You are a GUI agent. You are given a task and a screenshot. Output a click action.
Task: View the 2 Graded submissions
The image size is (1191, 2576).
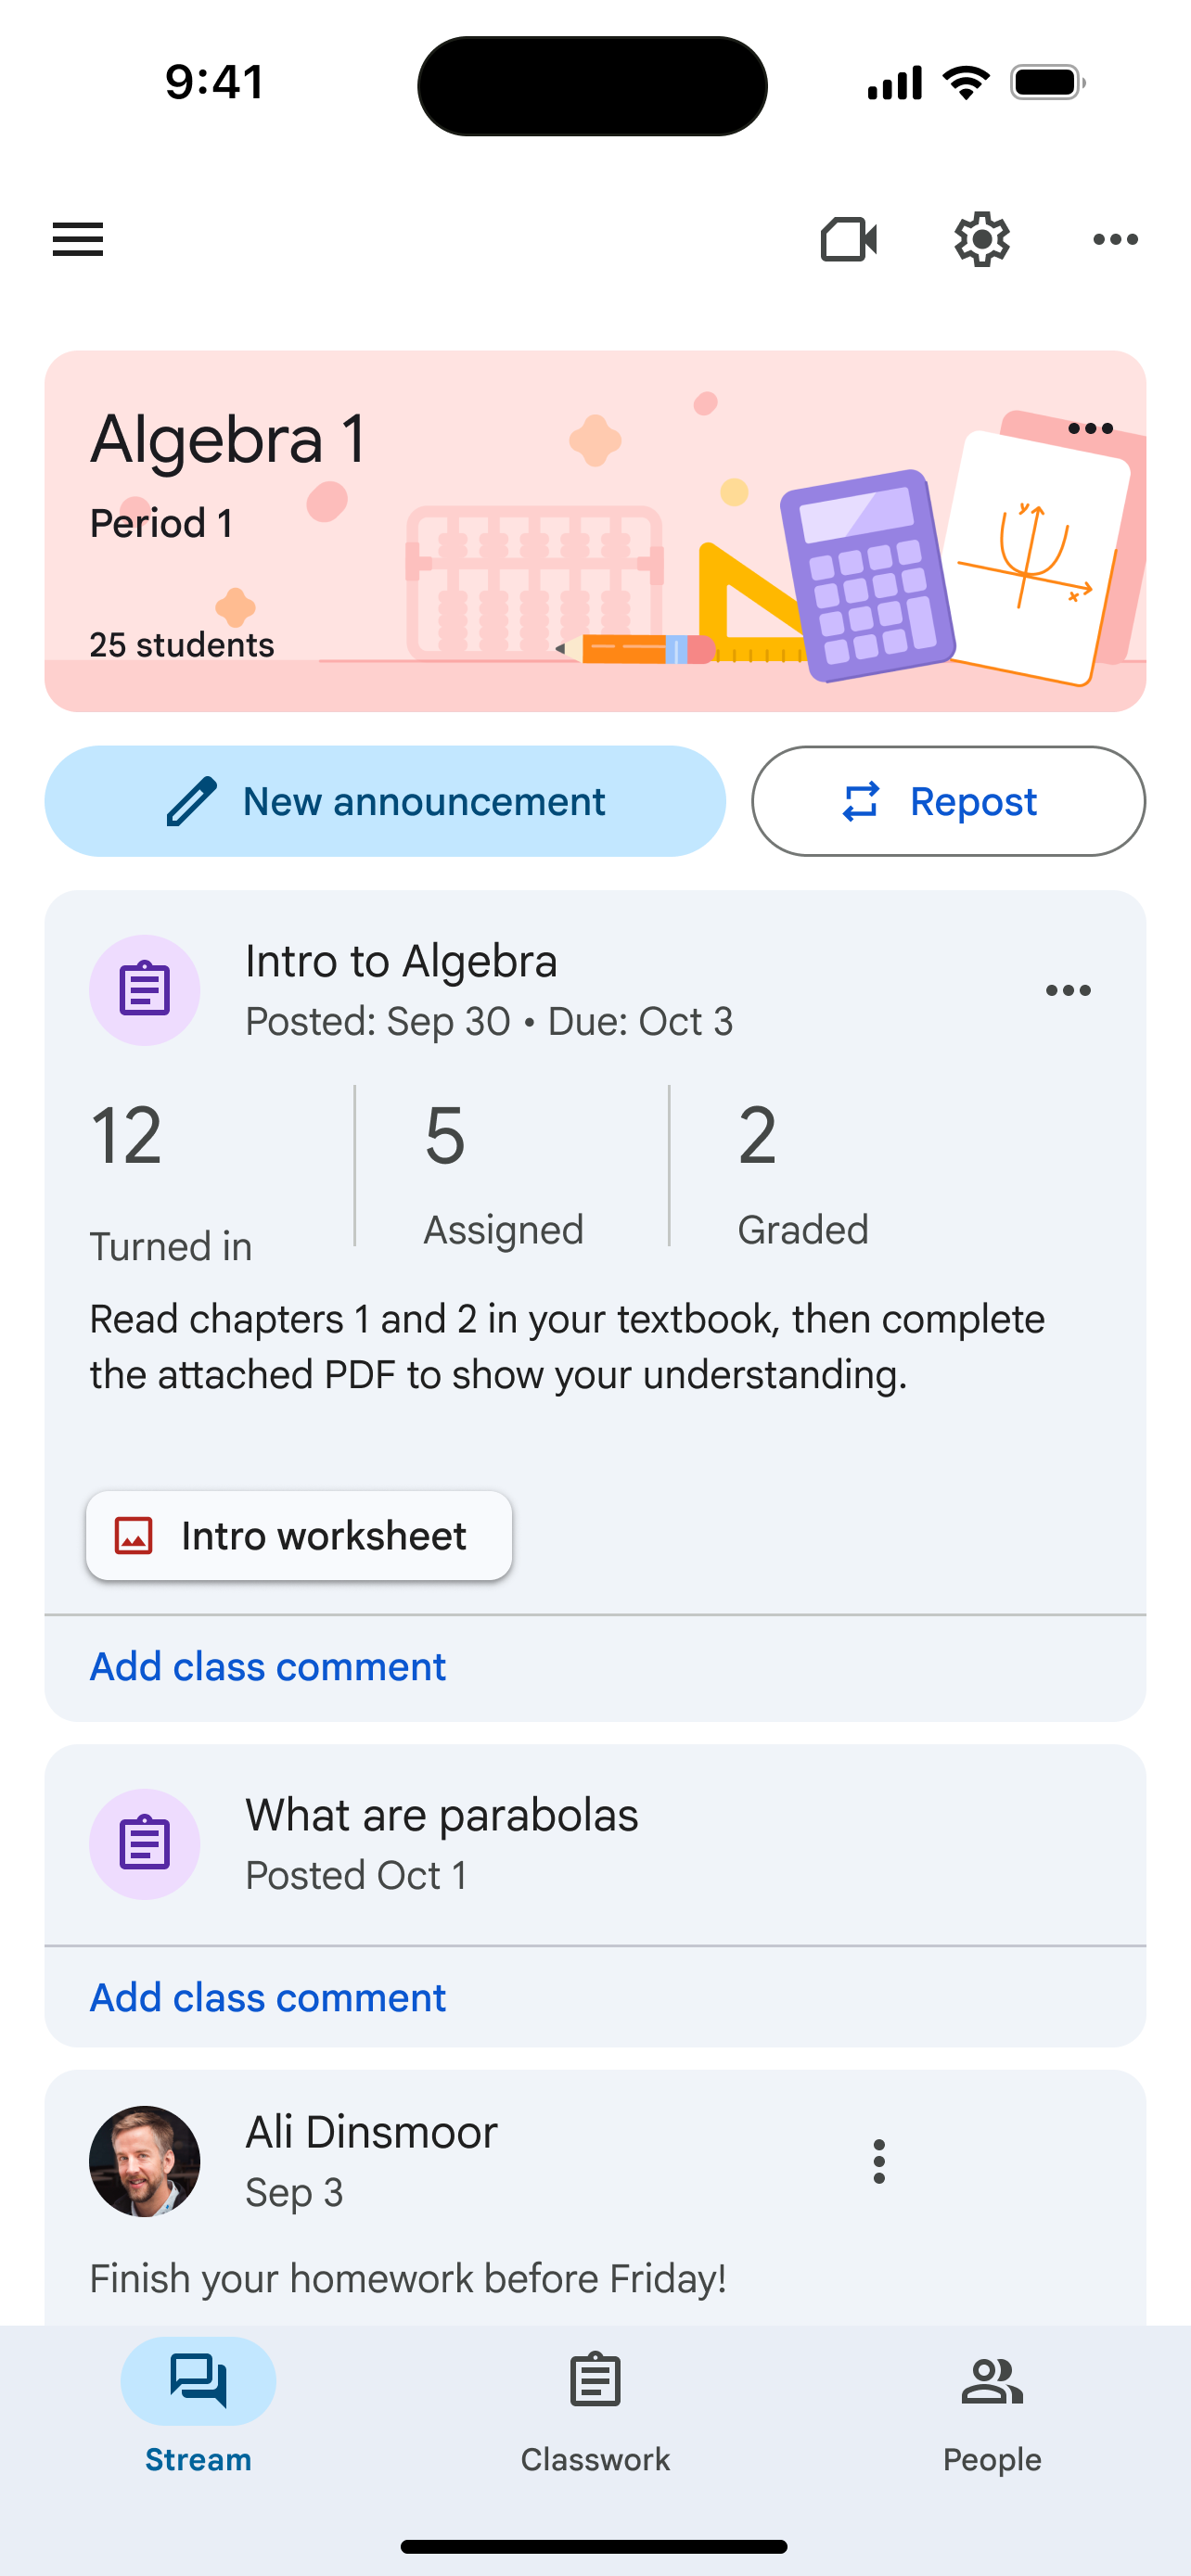802,1165
